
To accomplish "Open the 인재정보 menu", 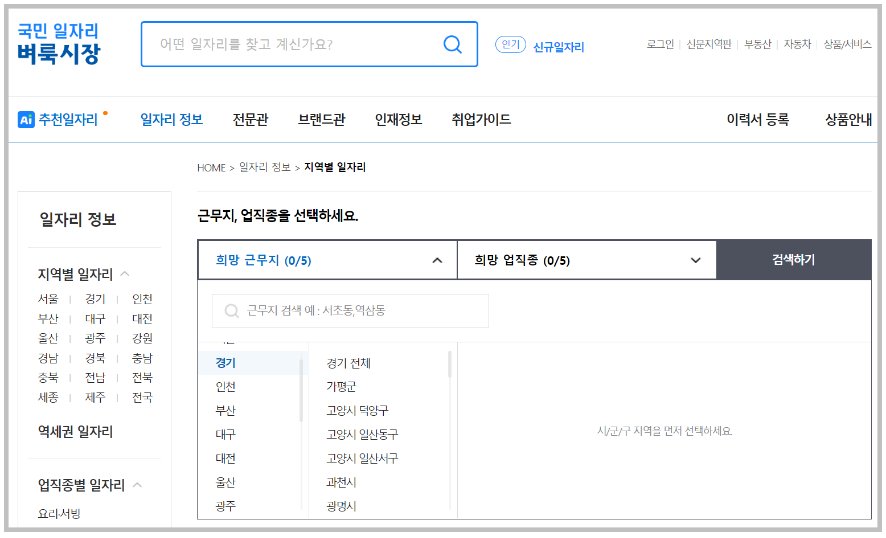I will tap(398, 120).
